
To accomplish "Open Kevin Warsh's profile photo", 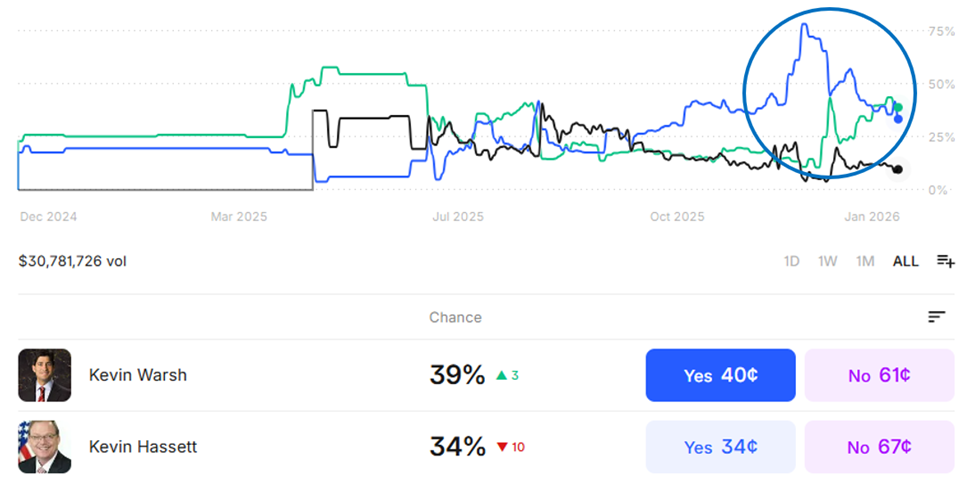I will (x=45, y=375).
